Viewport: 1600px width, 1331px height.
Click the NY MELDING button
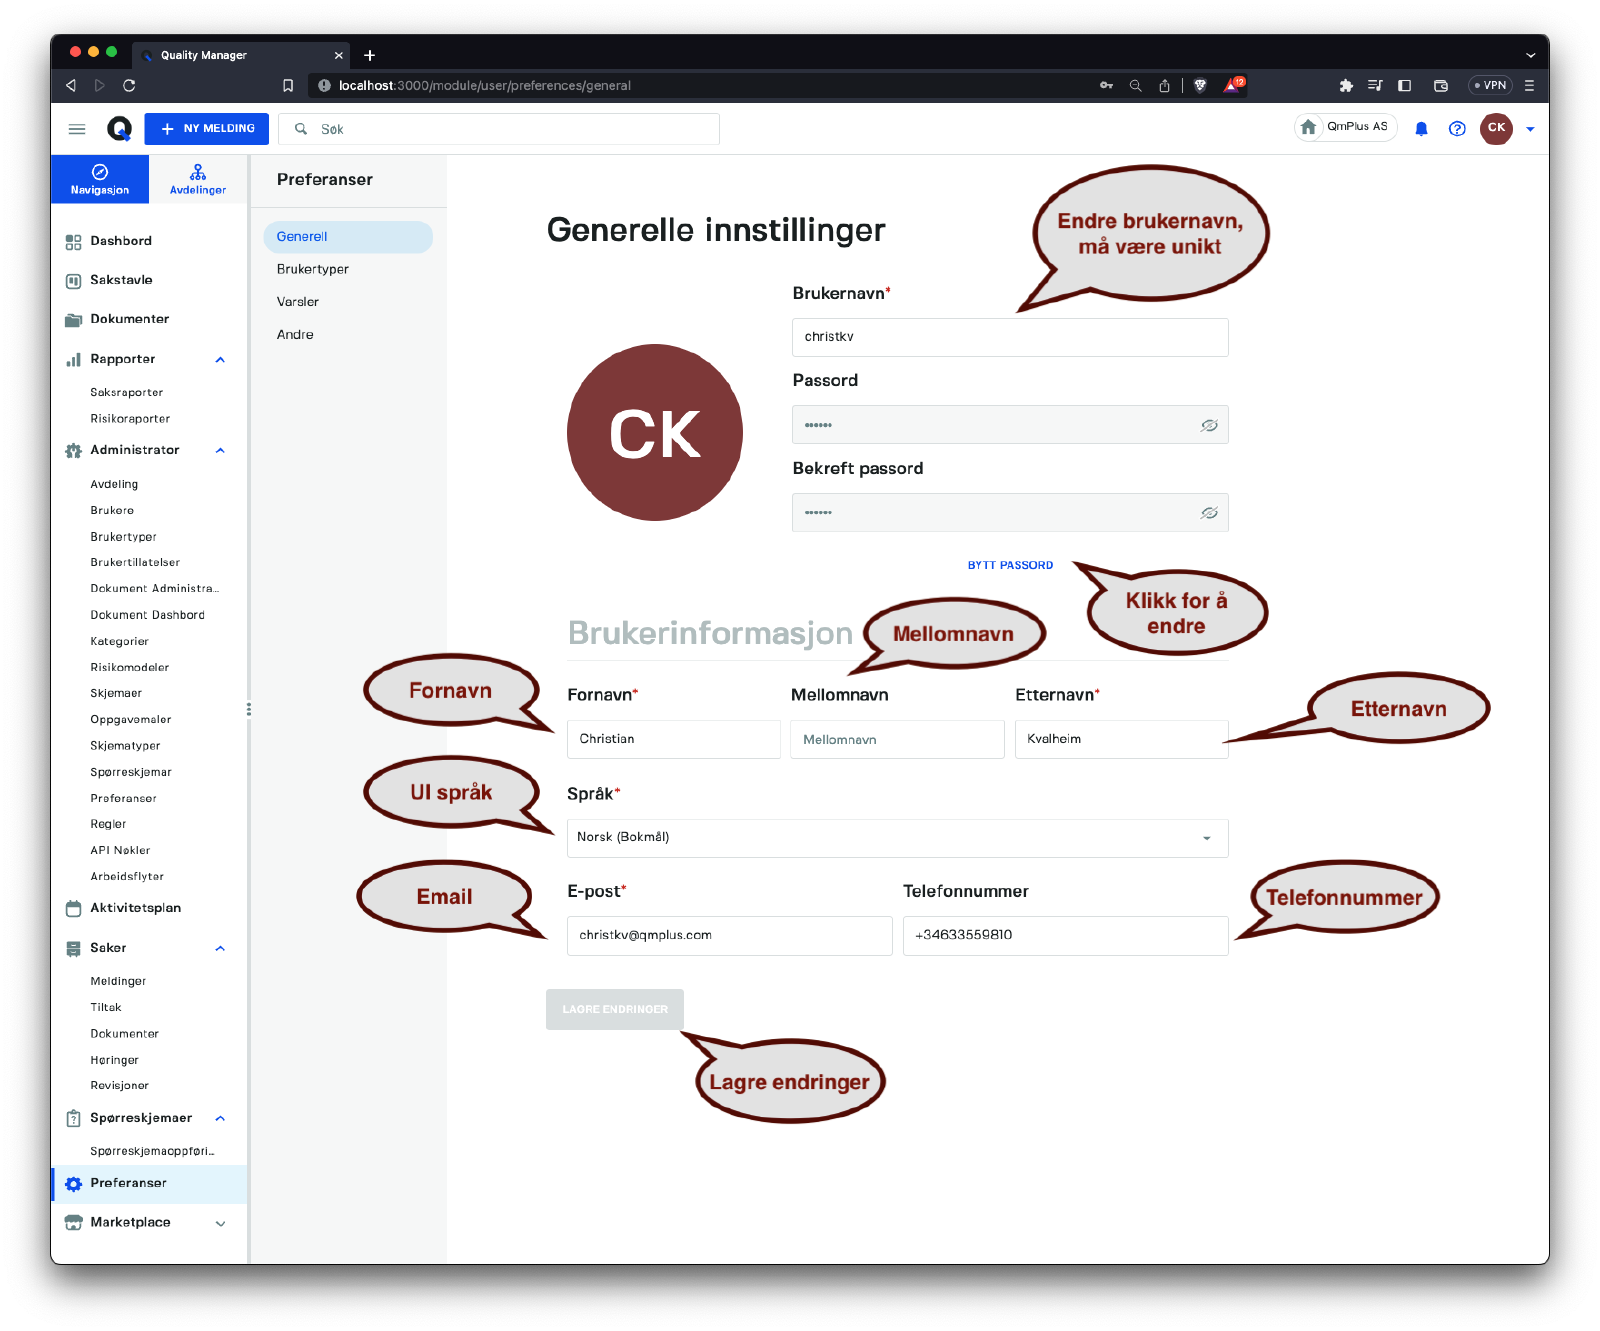tap(207, 129)
